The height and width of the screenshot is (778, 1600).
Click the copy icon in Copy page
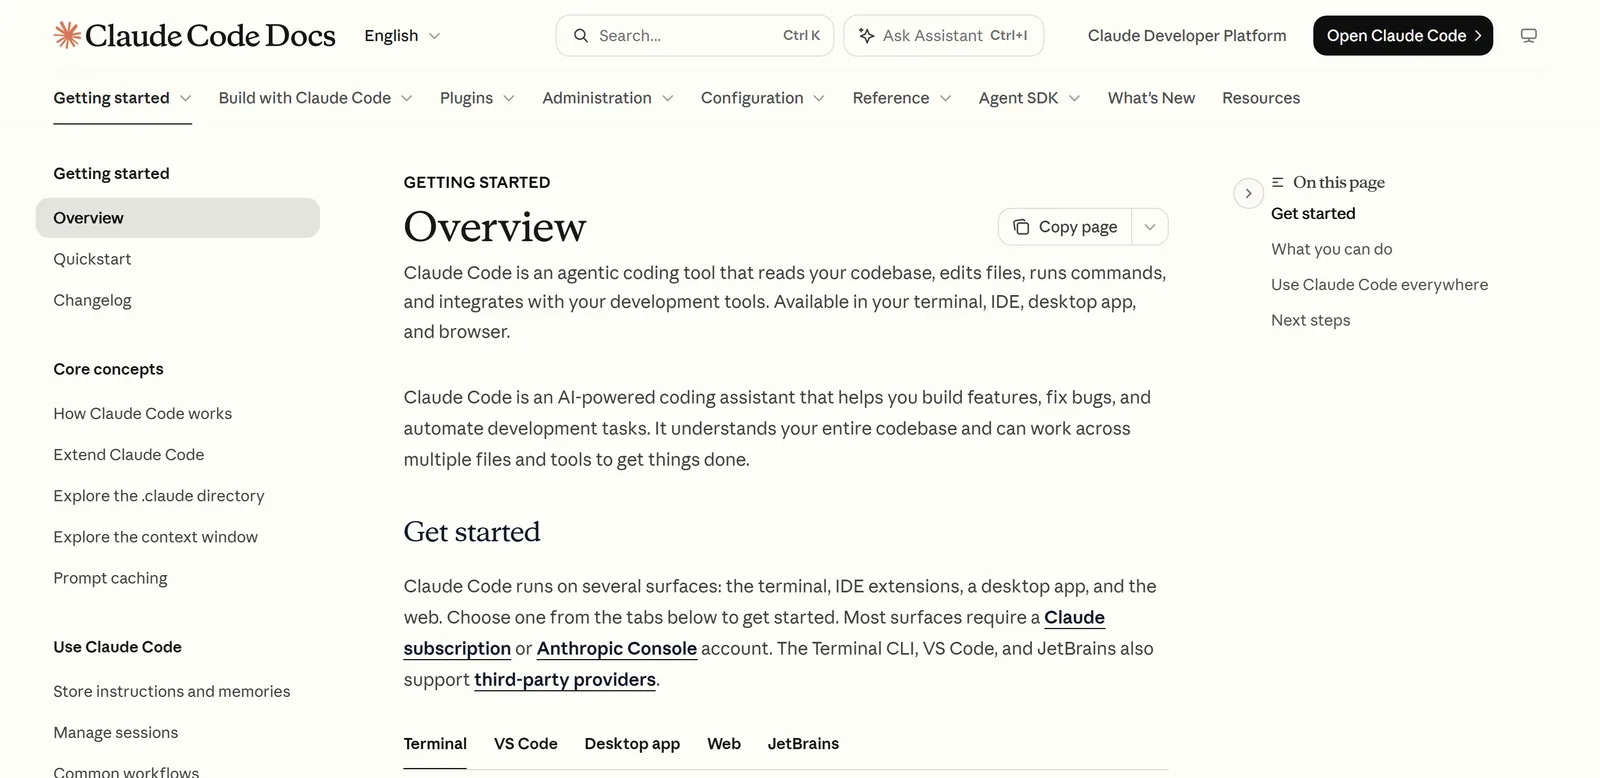pos(1021,227)
